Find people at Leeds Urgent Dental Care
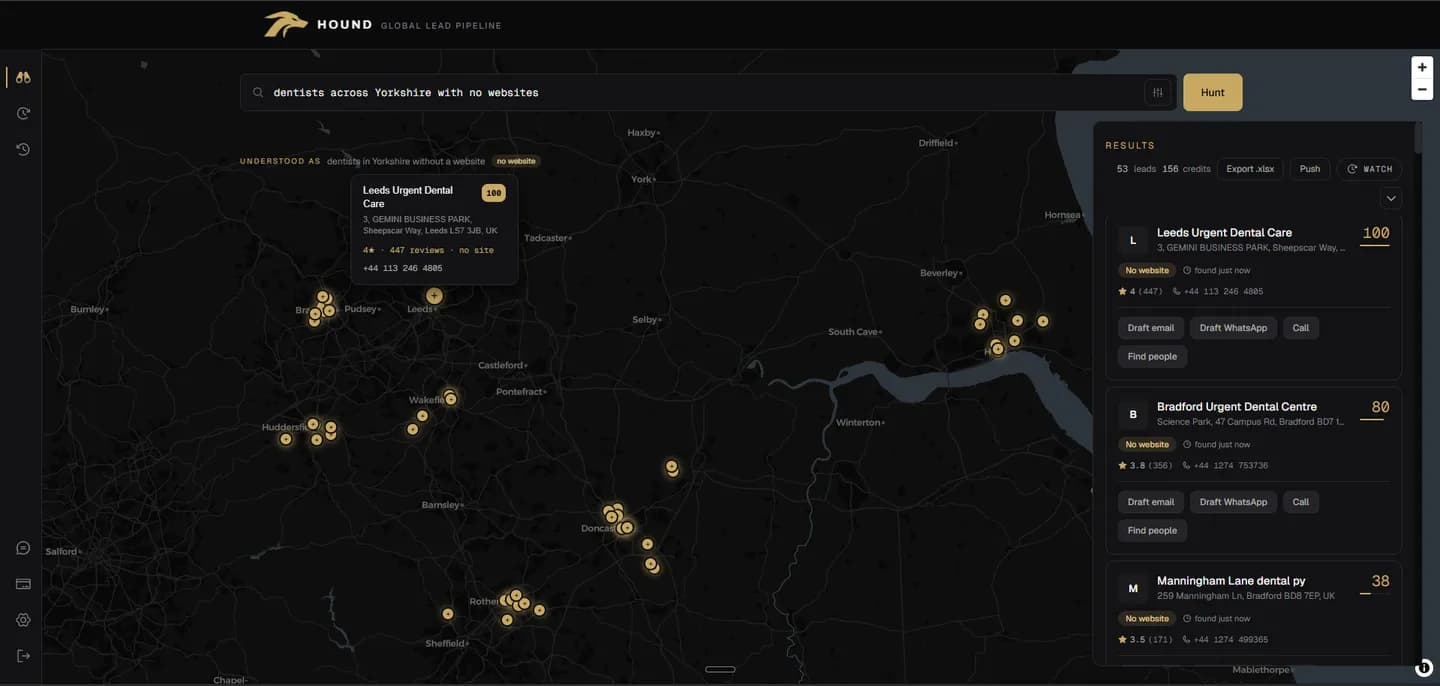Image resolution: width=1440 pixels, height=686 pixels. click(x=1152, y=356)
